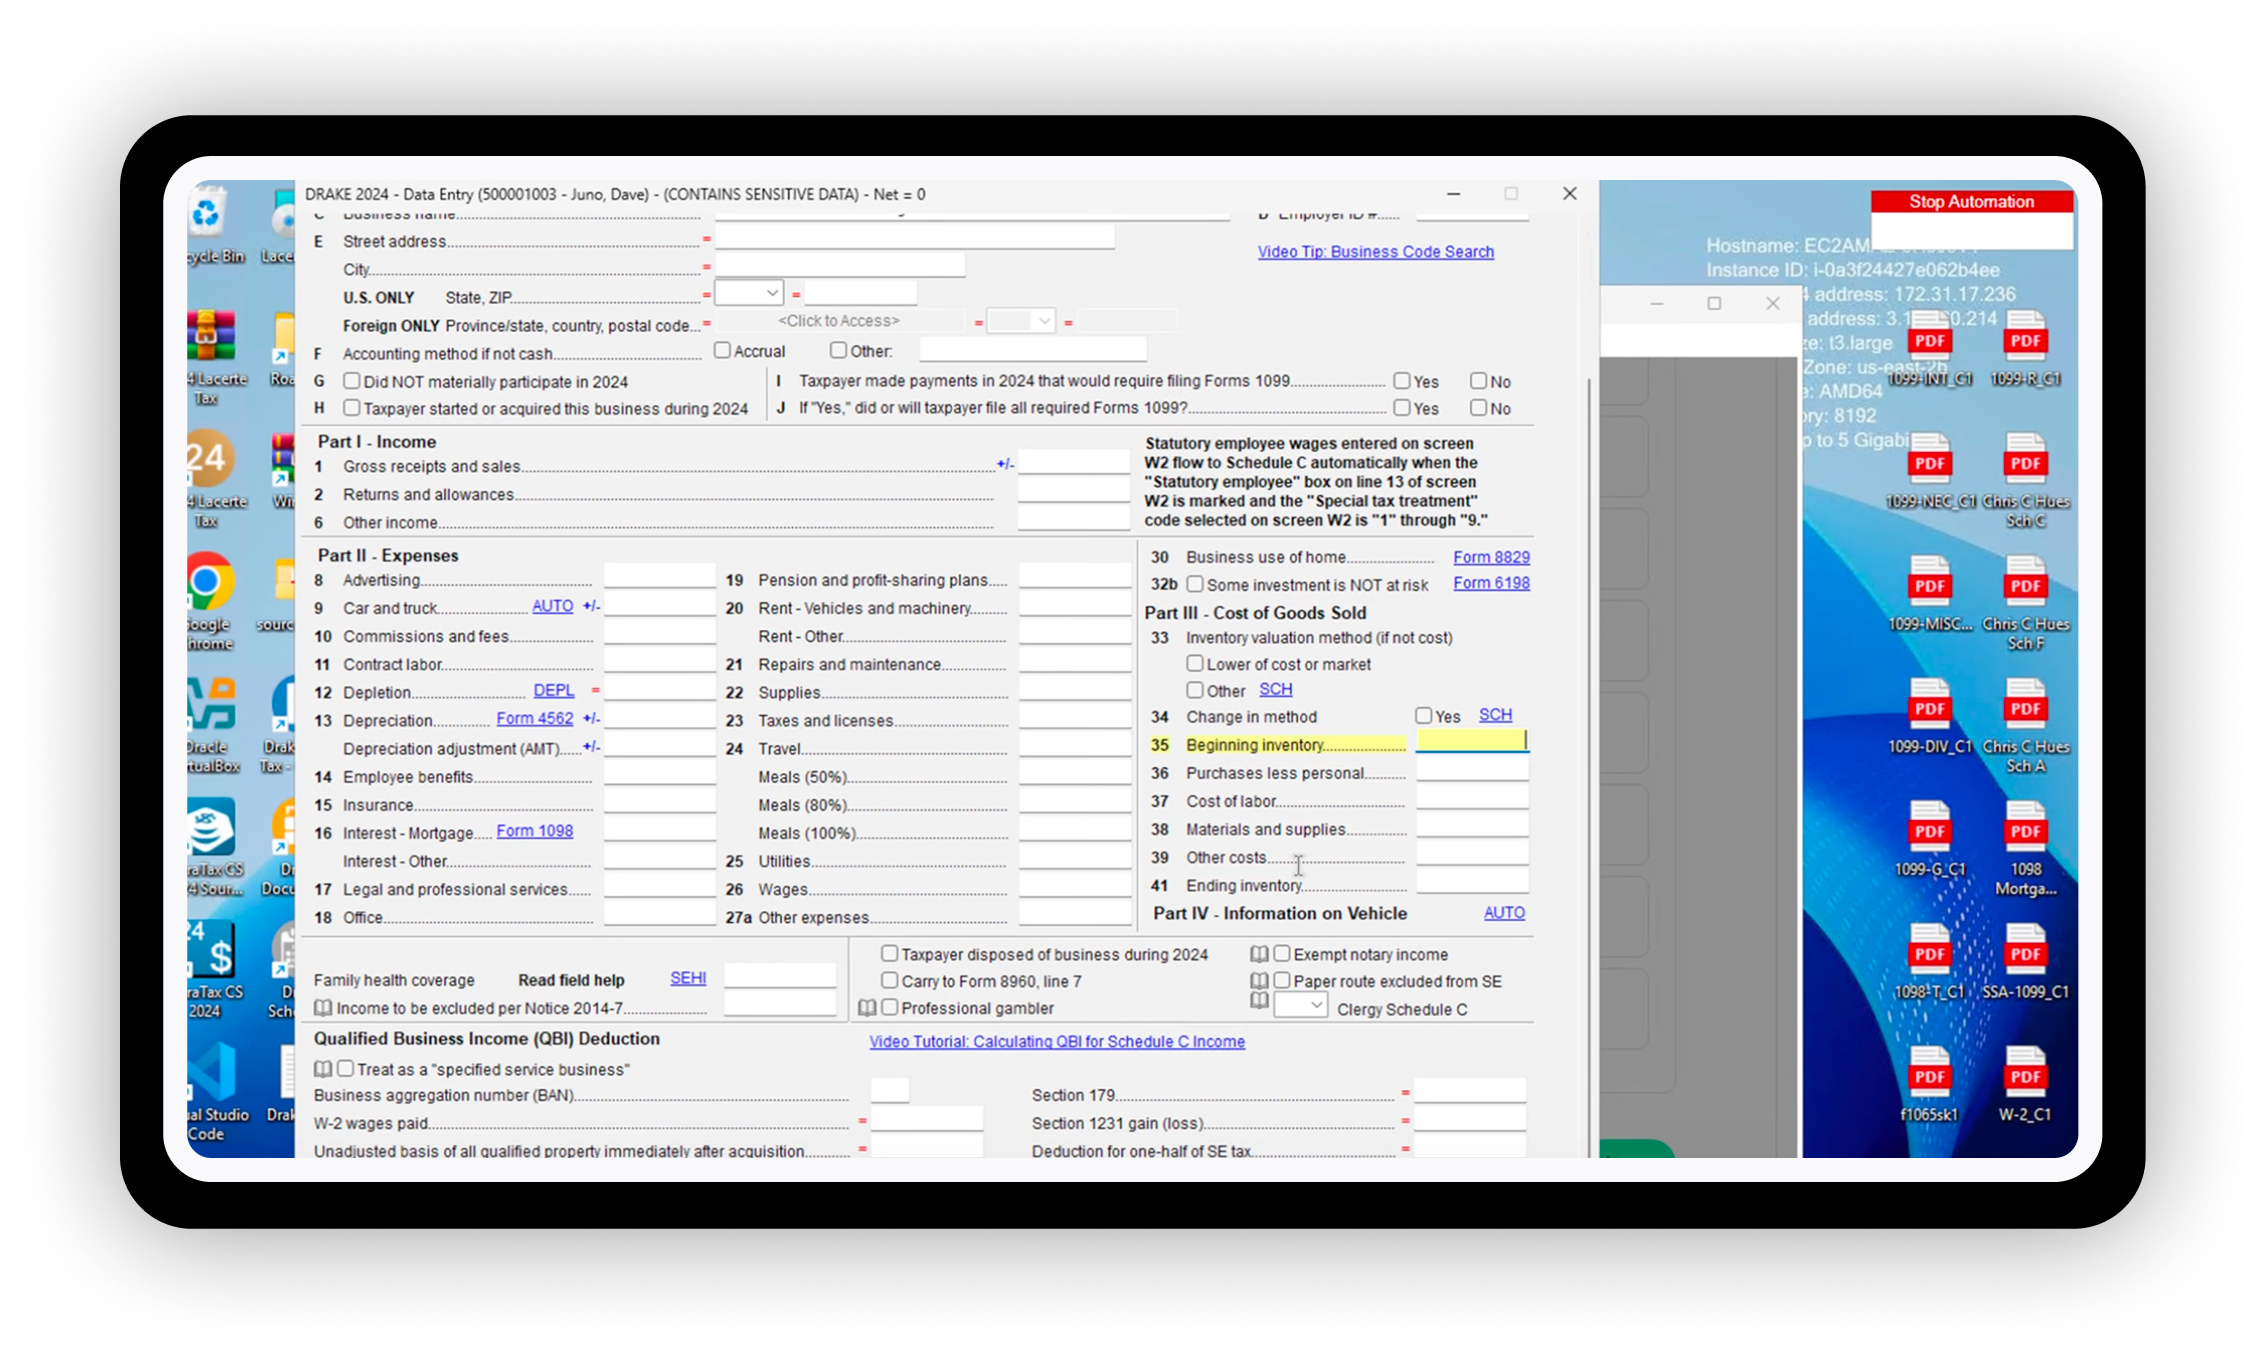This screenshot has height=1354, width=2266.
Task: Select the Chris C Hues Sch C PDF icon
Action: pyautogui.click(x=2025, y=481)
